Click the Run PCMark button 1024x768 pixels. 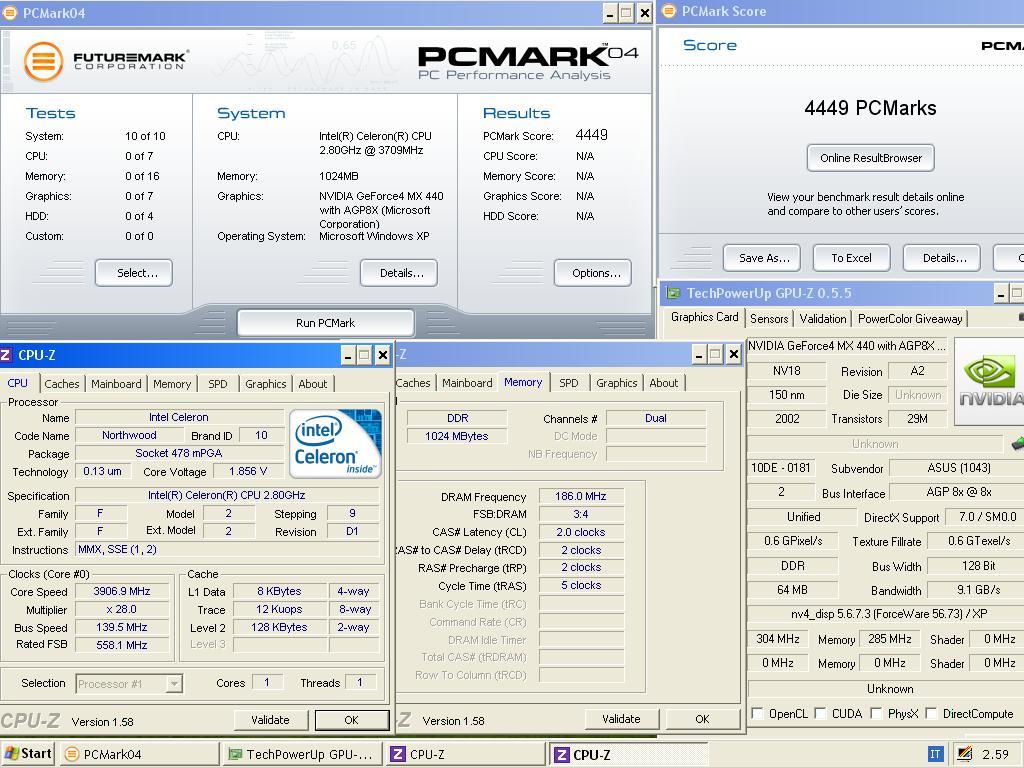(x=325, y=323)
